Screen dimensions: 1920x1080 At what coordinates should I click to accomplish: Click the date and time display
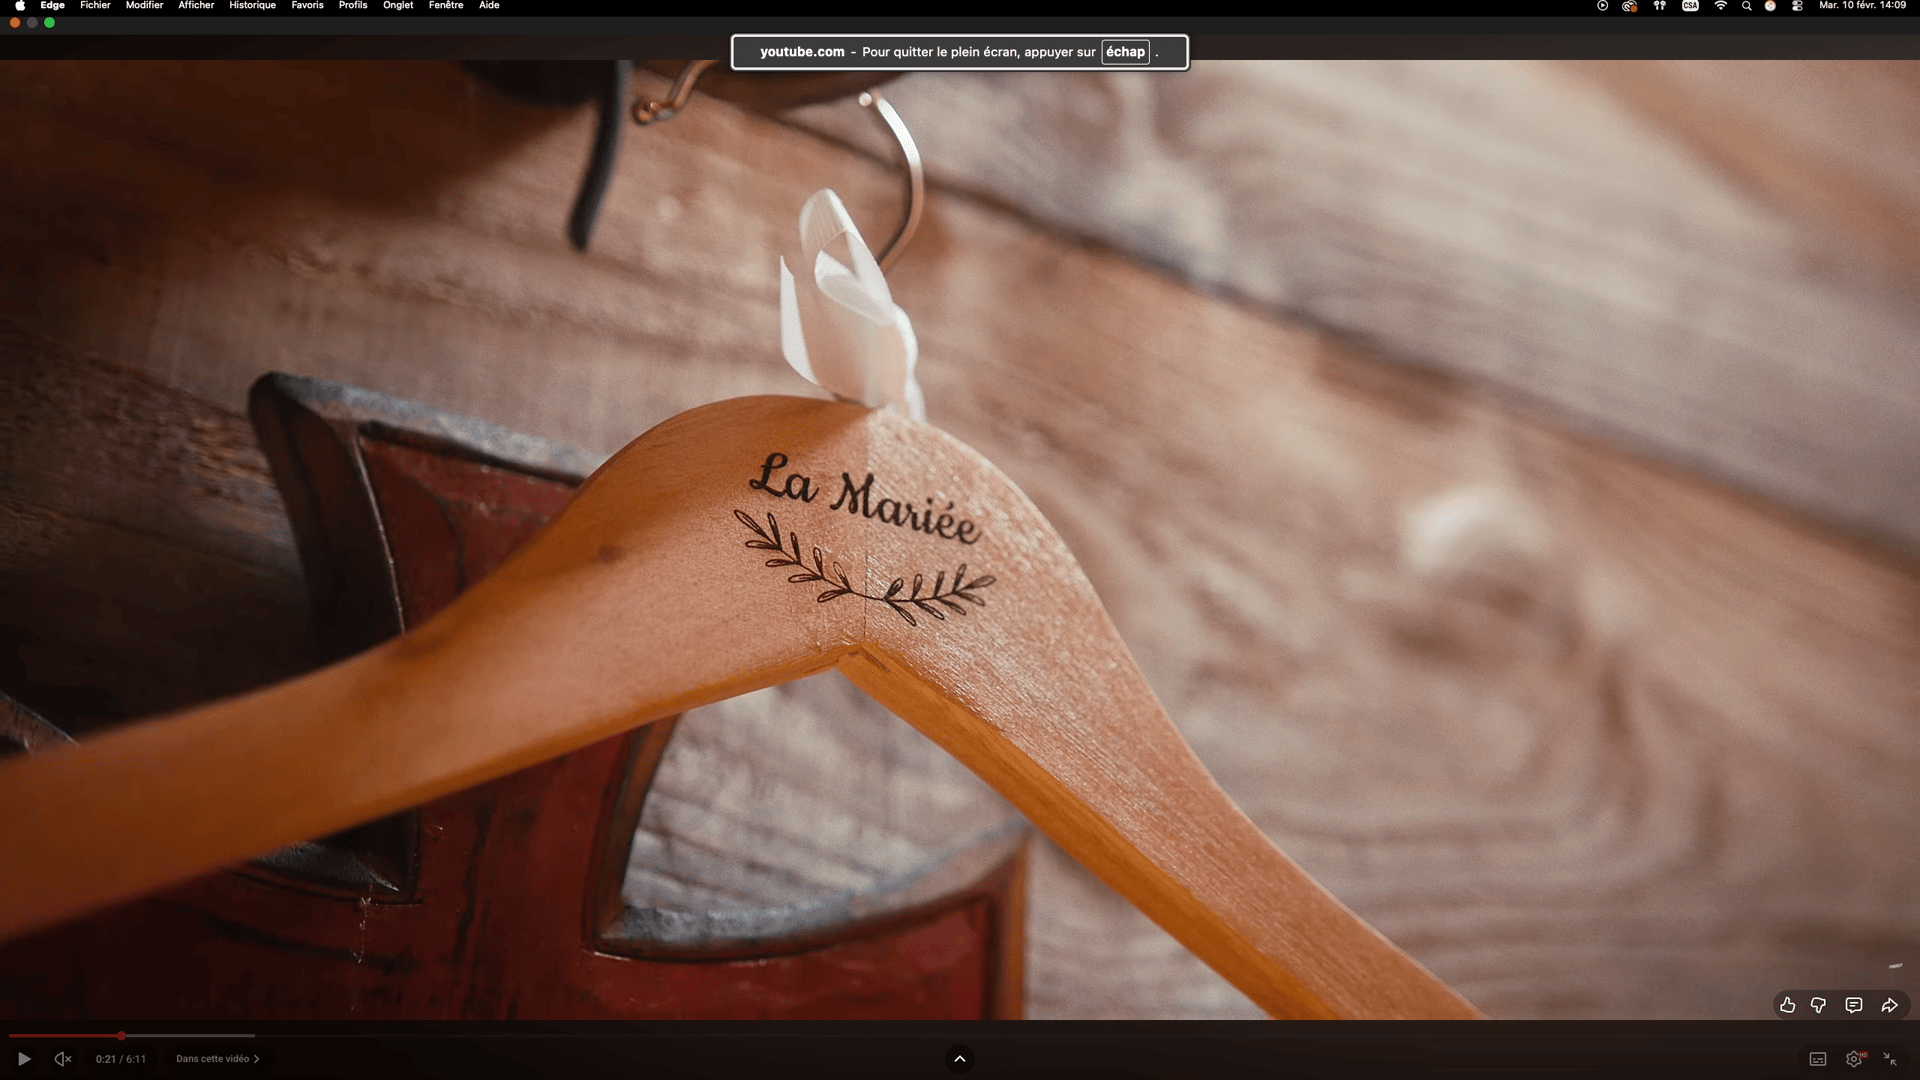point(1862,6)
